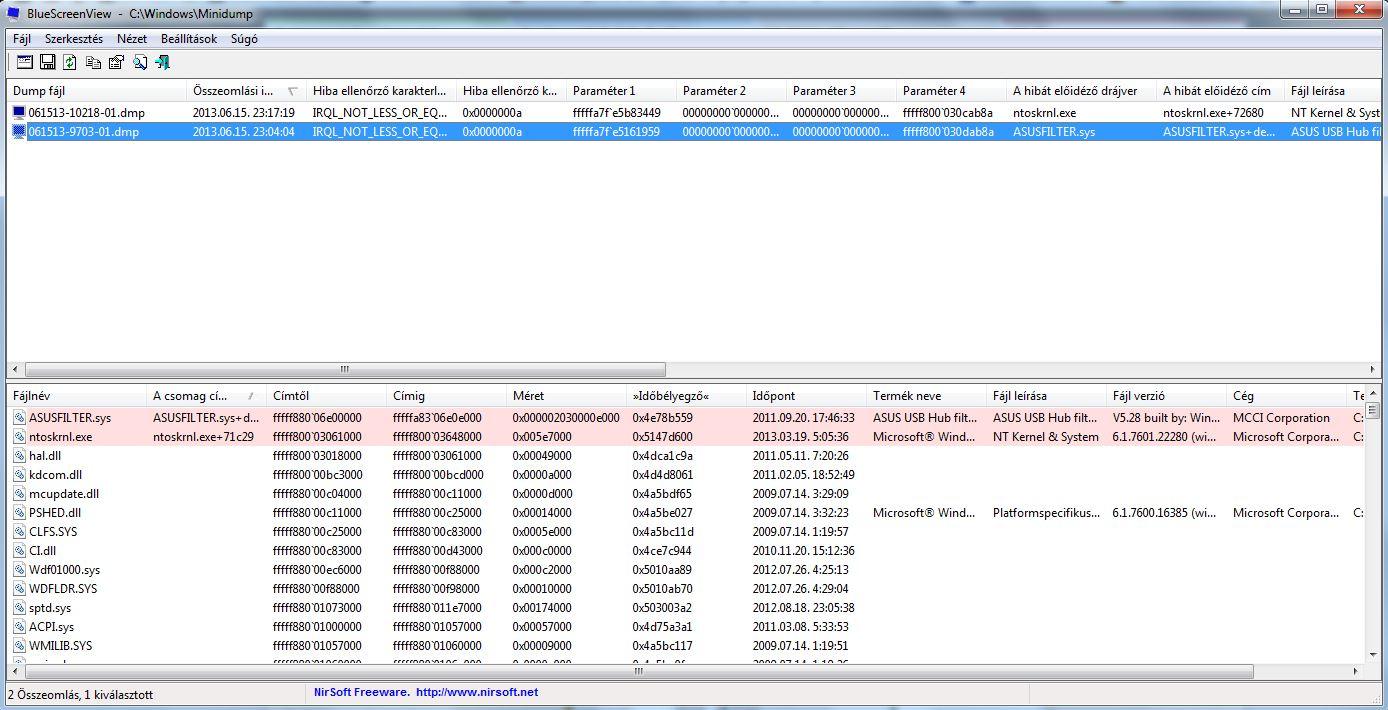Click the fffffa7f`e5161959 parameter cell
Screen dimensions: 1388x710
616,132
